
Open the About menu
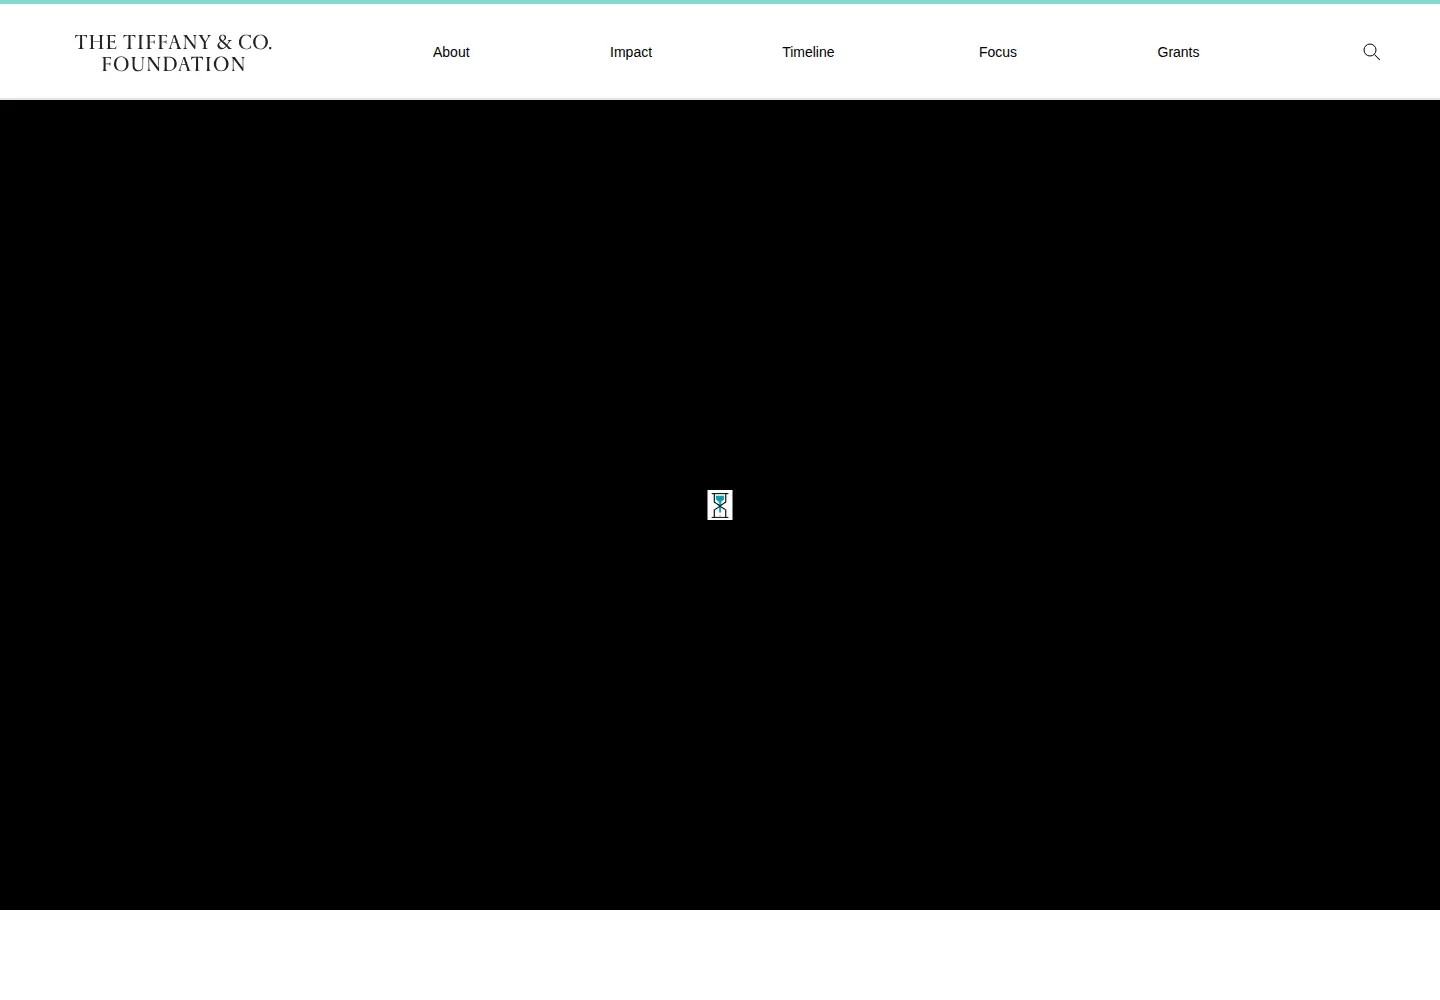(451, 52)
